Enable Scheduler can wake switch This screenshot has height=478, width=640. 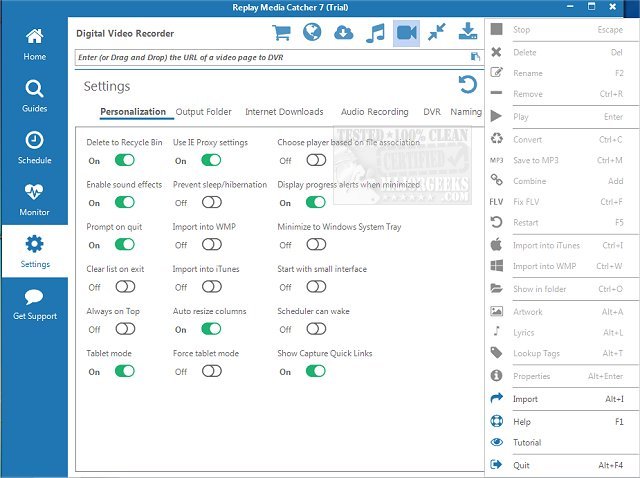click(316, 329)
